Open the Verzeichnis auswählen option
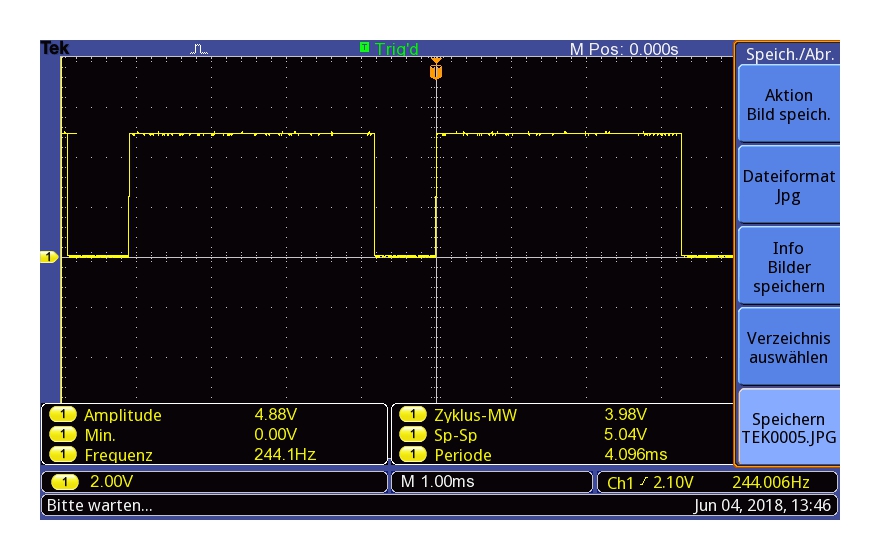 click(788, 347)
